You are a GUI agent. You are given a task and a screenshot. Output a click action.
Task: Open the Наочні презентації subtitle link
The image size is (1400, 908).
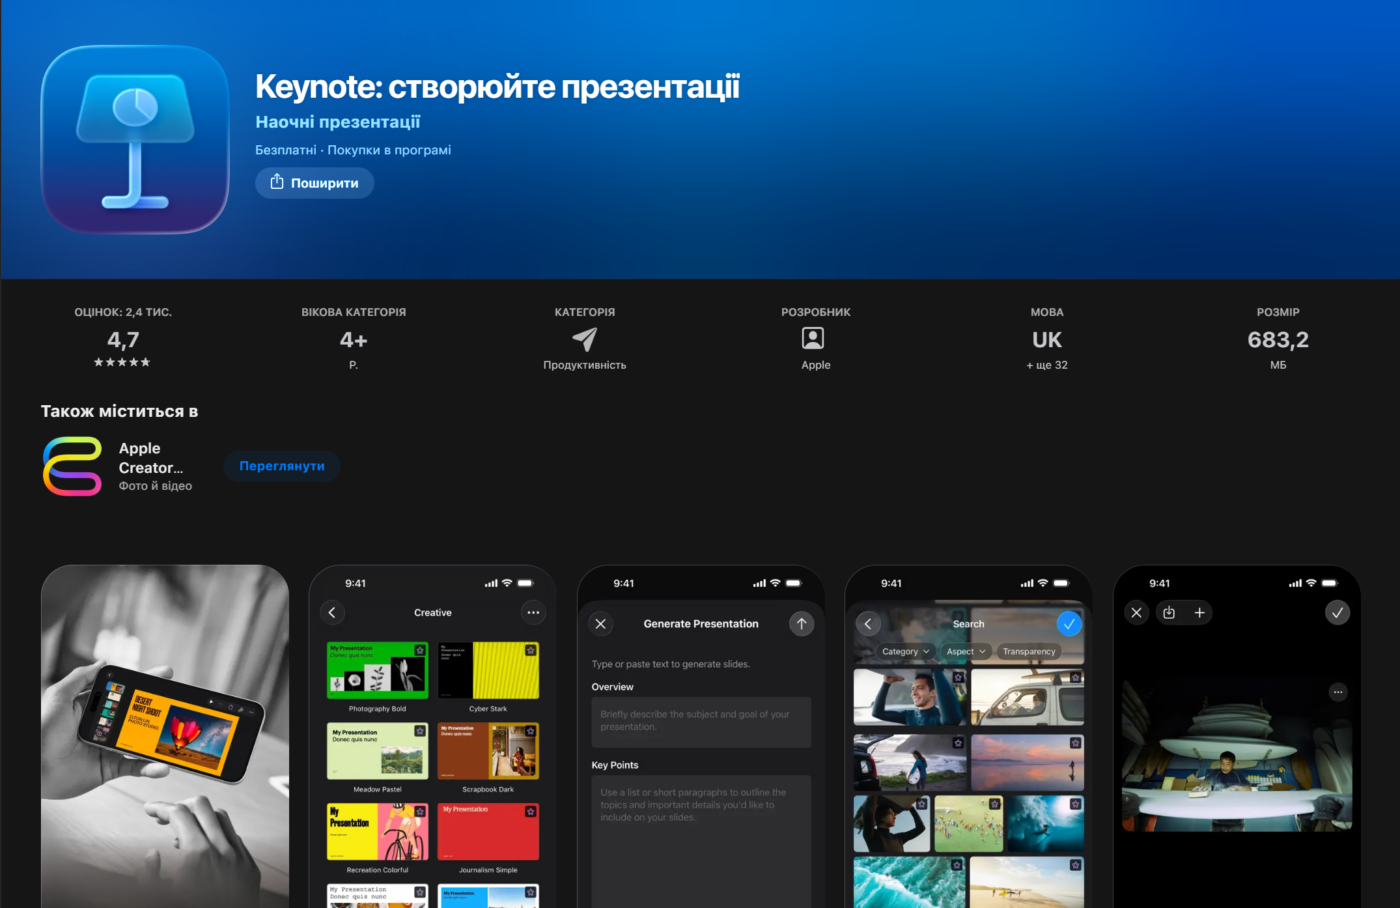click(x=338, y=122)
